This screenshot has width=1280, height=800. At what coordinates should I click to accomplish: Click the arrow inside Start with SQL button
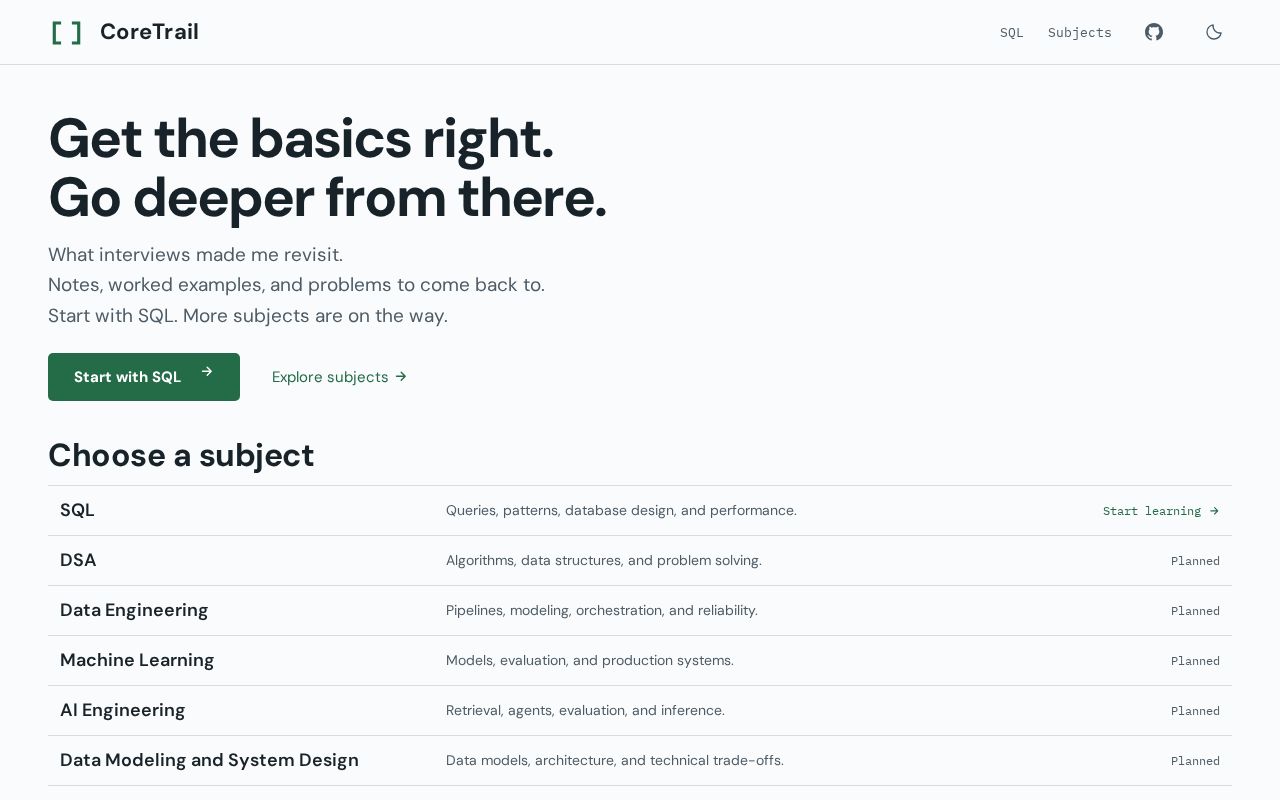pyautogui.click(x=207, y=372)
